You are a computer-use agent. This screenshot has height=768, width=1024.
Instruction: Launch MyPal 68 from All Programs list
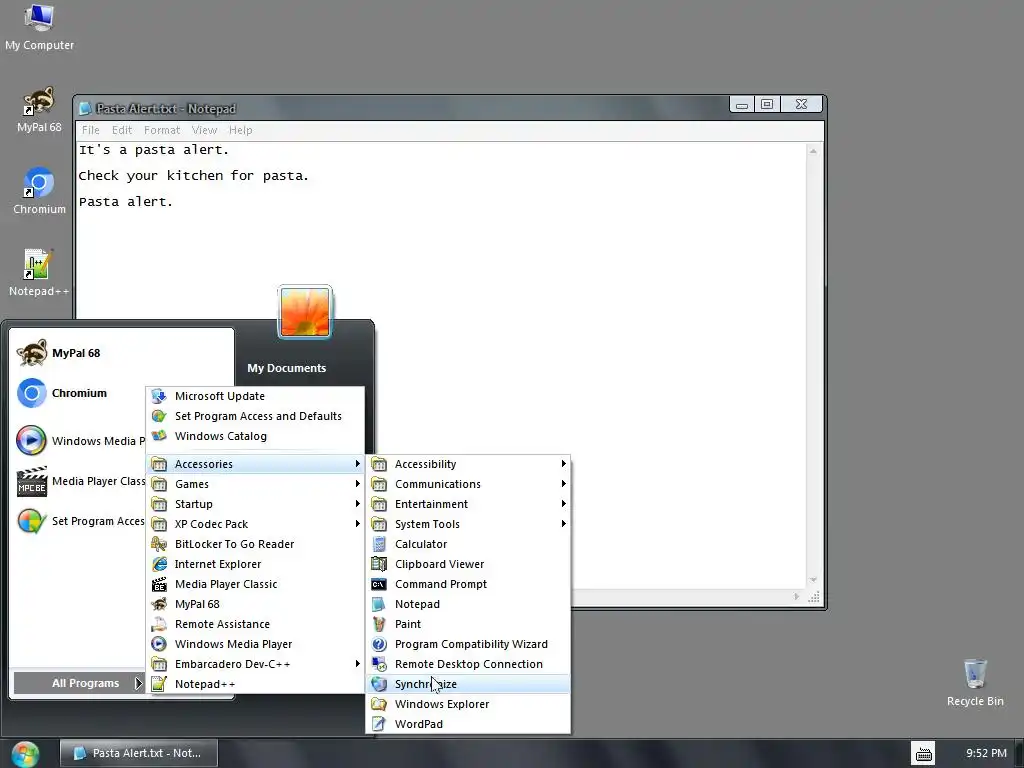255,604
